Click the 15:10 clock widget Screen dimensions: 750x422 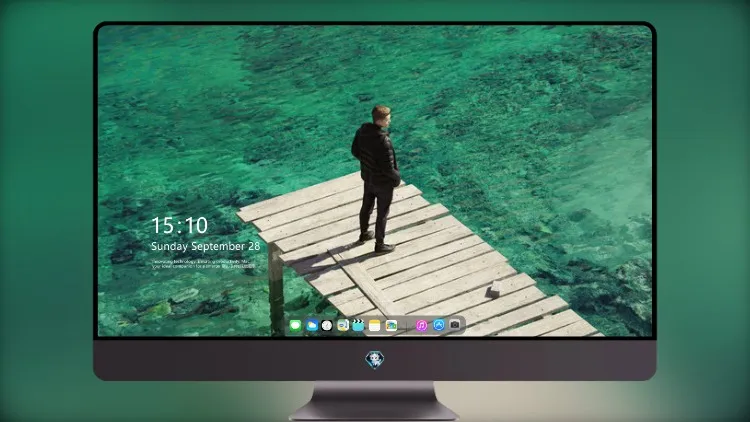point(179,225)
